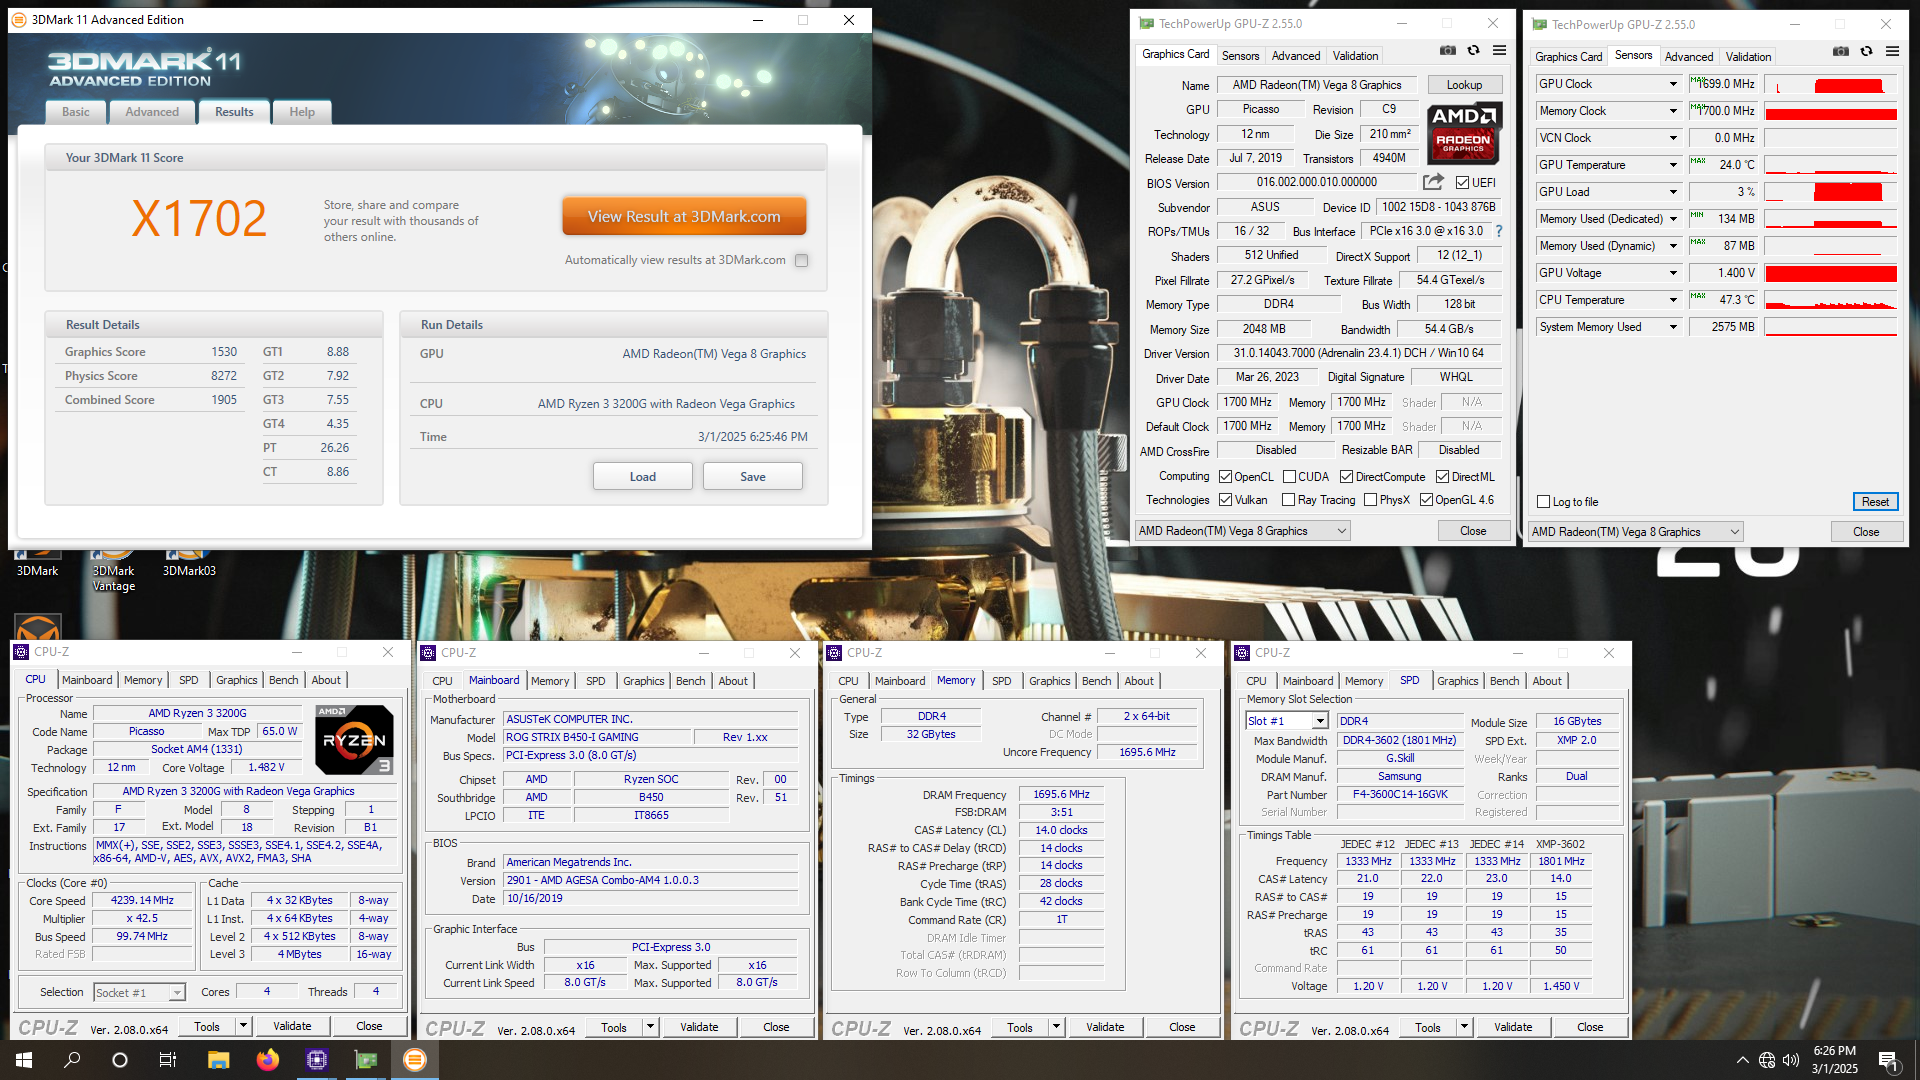Click the taskbar Search magnifier icon
The width and height of the screenshot is (1920, 1080).
(72, 1060)
